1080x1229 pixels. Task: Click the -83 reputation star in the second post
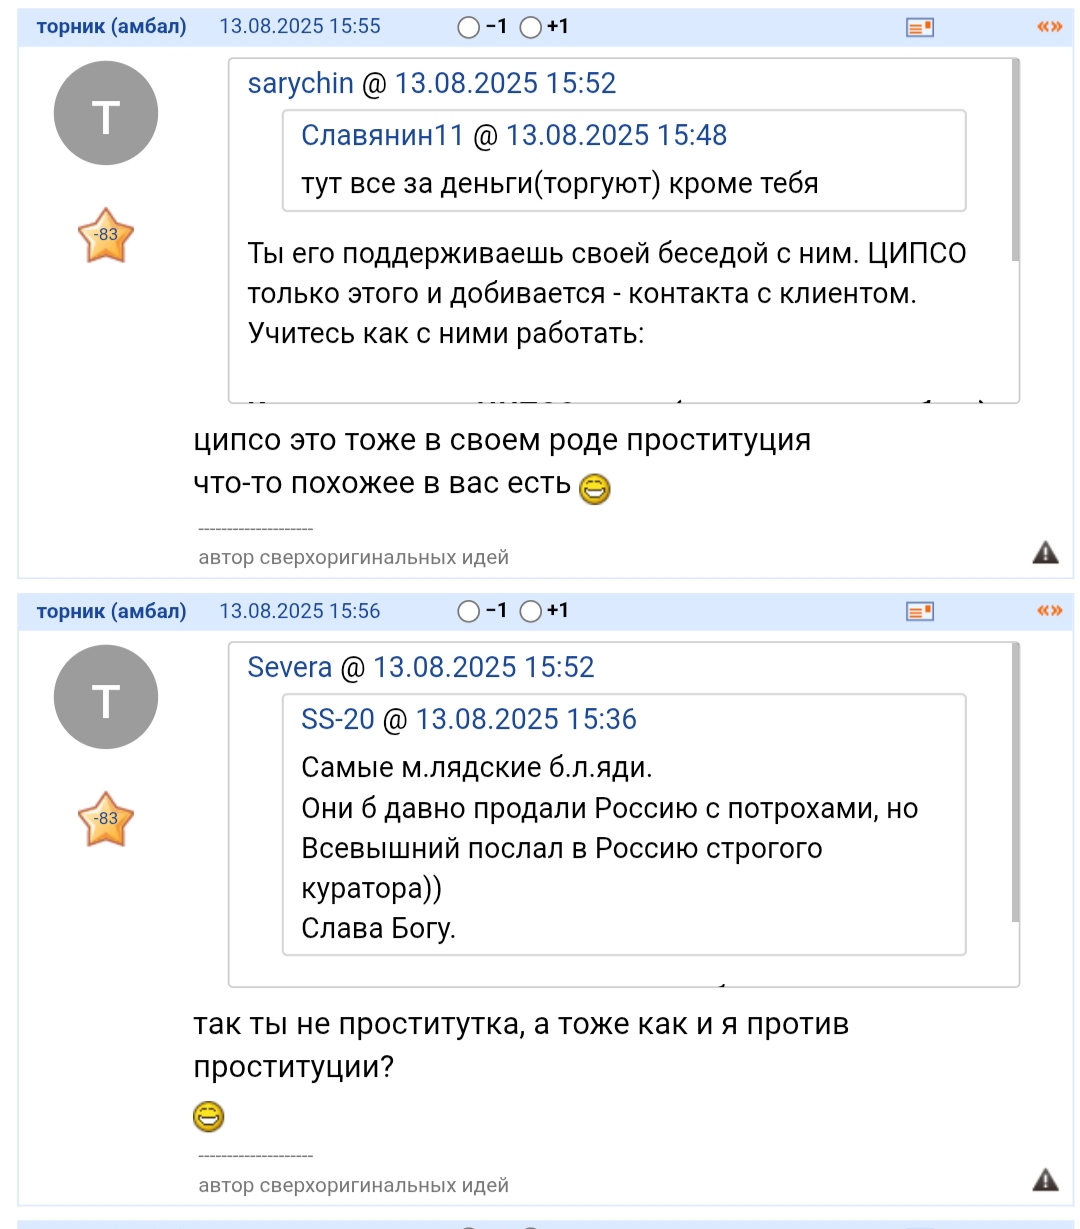105,819
